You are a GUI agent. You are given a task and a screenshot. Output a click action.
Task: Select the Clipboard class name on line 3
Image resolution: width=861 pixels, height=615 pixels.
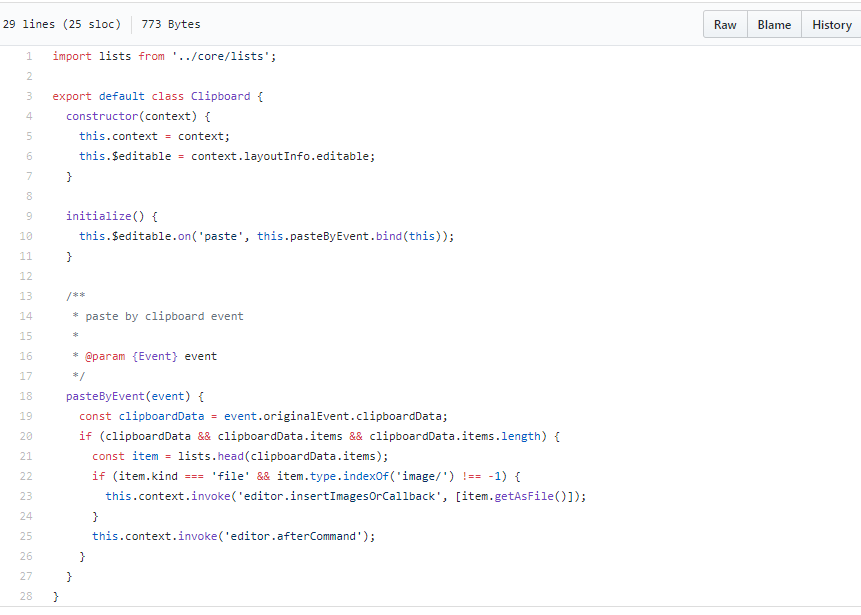pyautogui.click(x=220, y=96)
